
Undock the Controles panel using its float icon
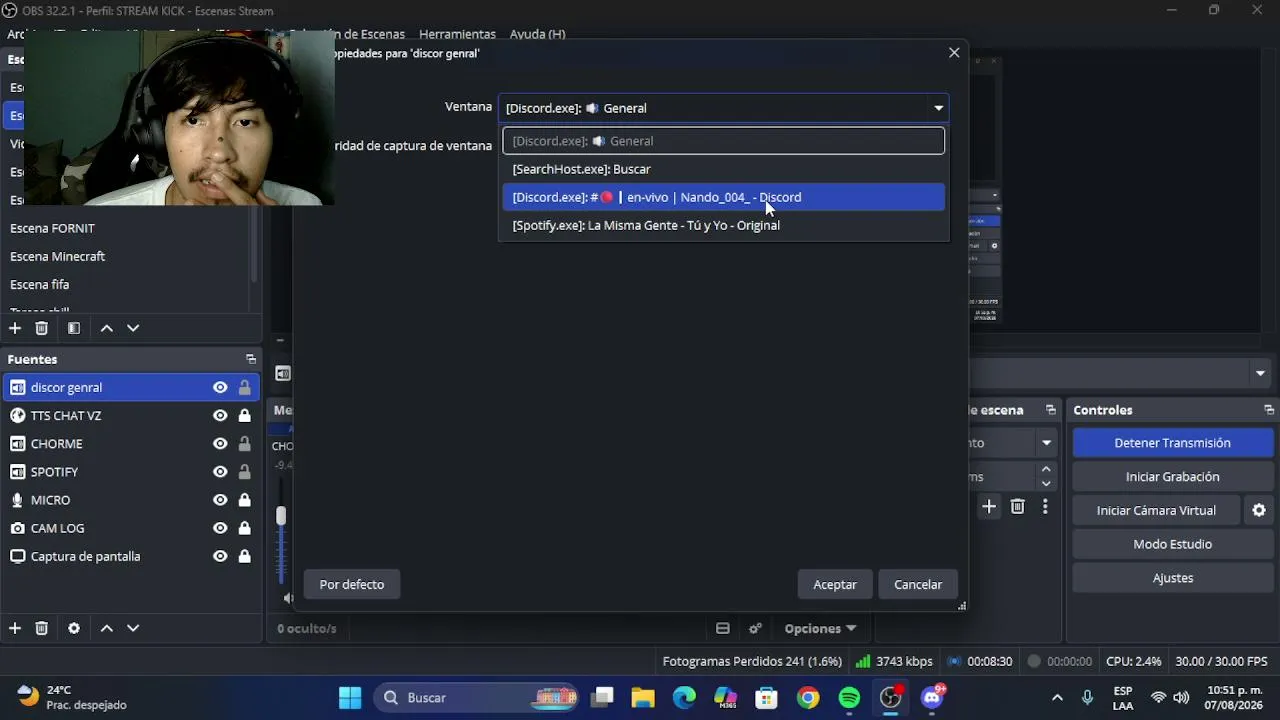[1269, 410]
